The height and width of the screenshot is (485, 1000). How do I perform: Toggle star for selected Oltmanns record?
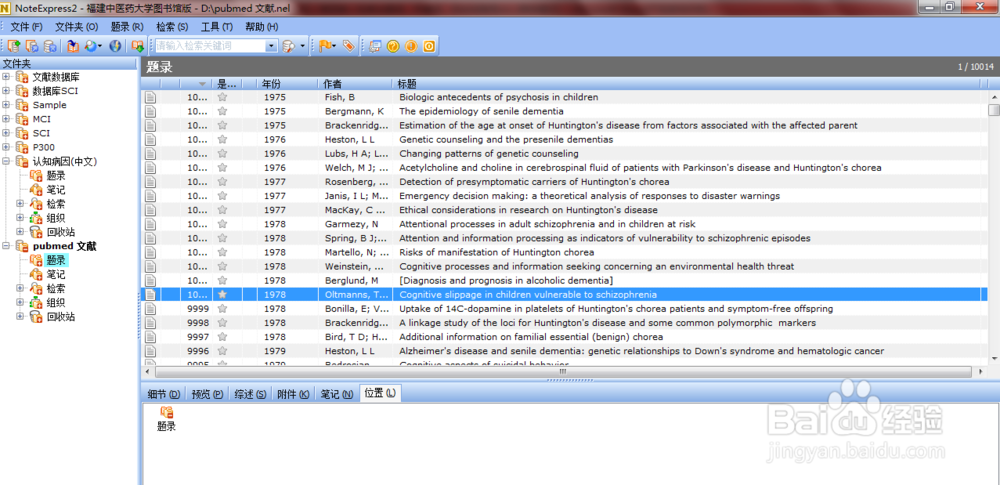tap(222, 294)
